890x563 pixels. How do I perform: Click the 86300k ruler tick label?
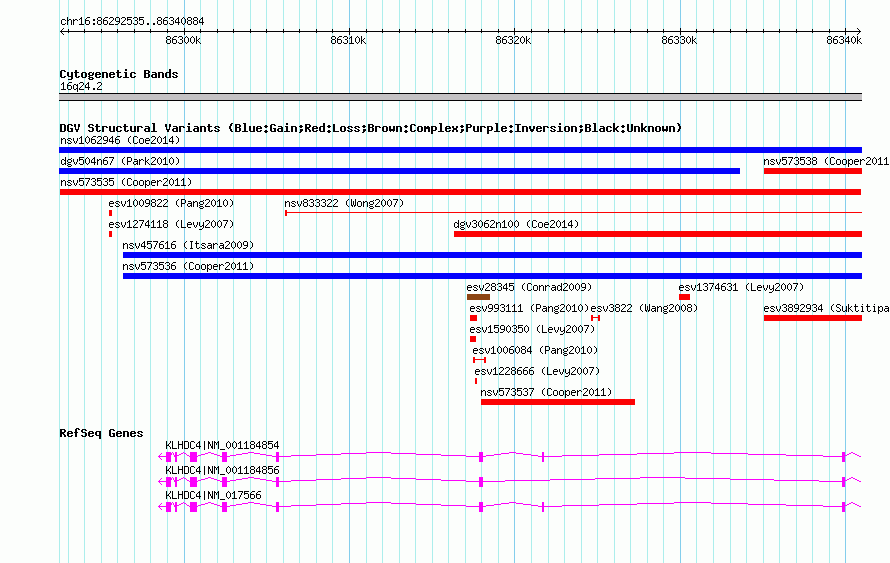coord(183,40)
